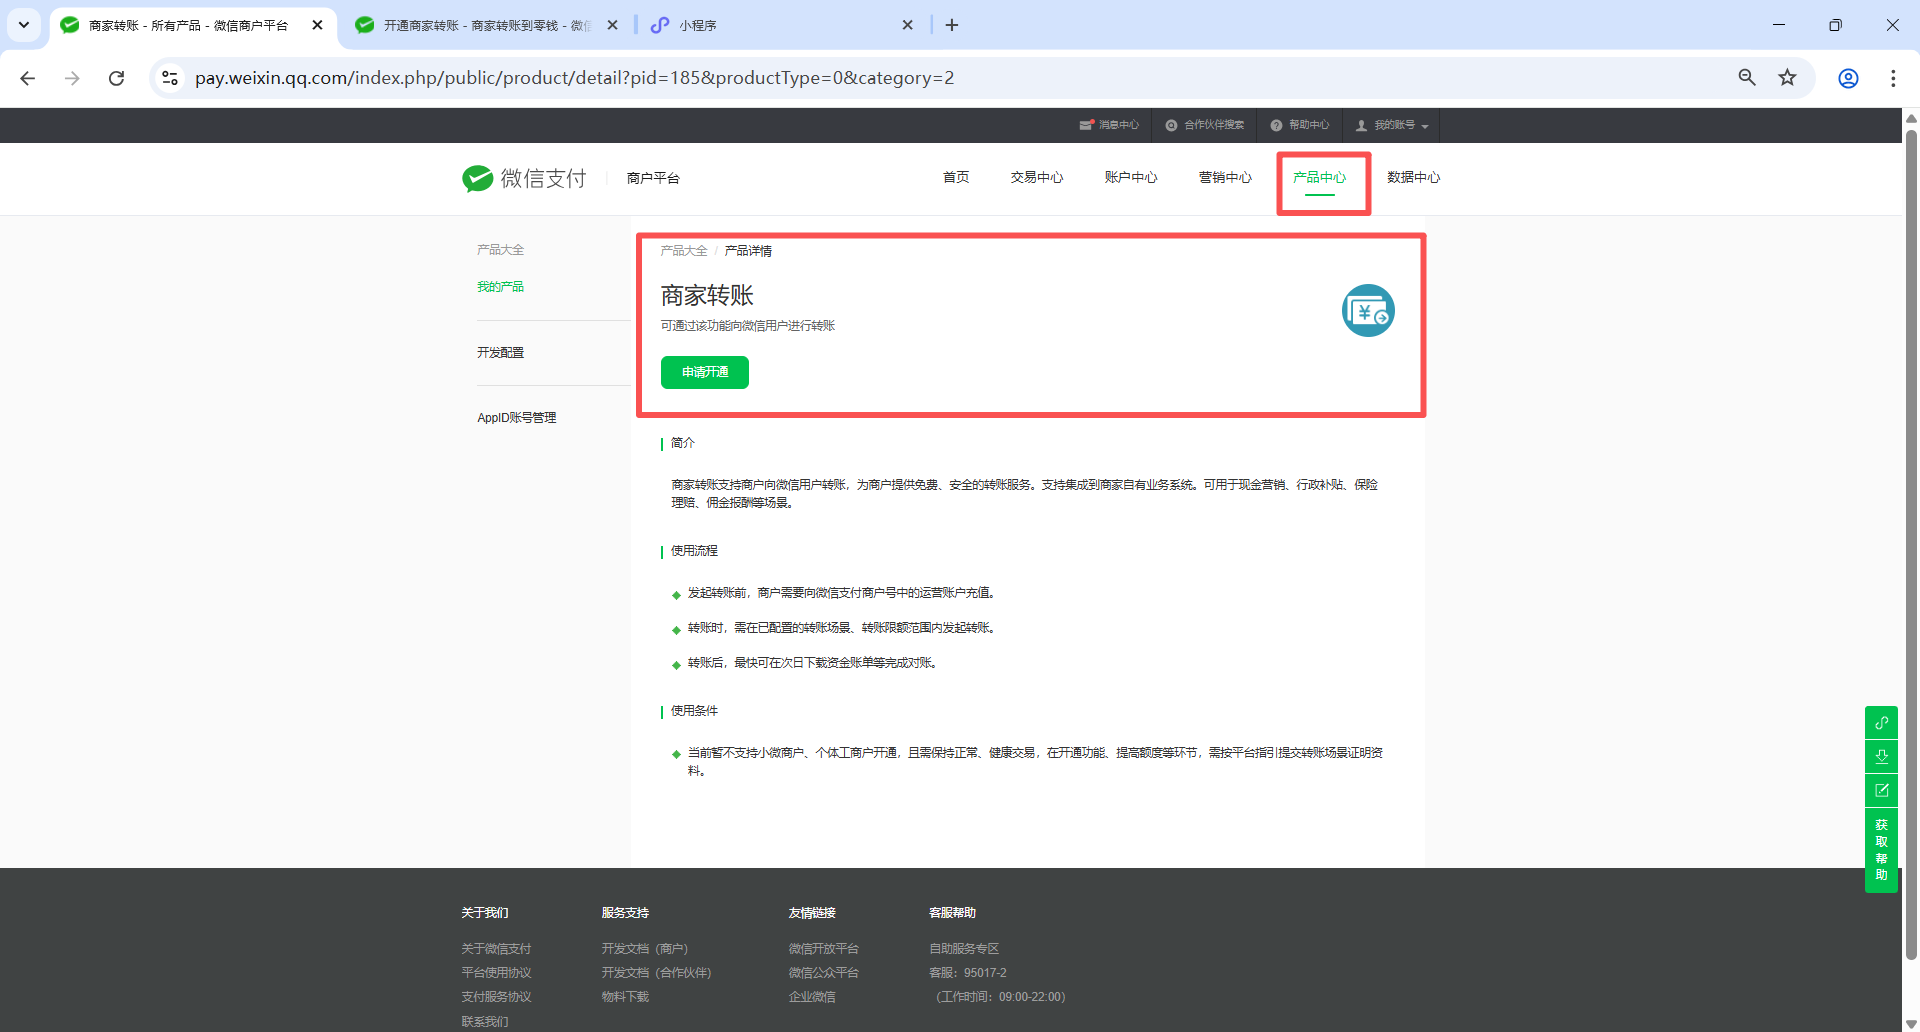Open Chrome three-dot menu
The height and width of the screenshot is (1032, 1920).
click(x=1892, y=78)
